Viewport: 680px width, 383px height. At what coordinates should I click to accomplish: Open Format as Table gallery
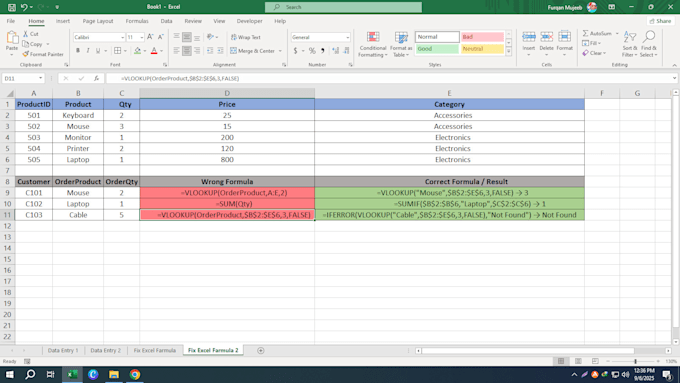[x=401, y=44]
